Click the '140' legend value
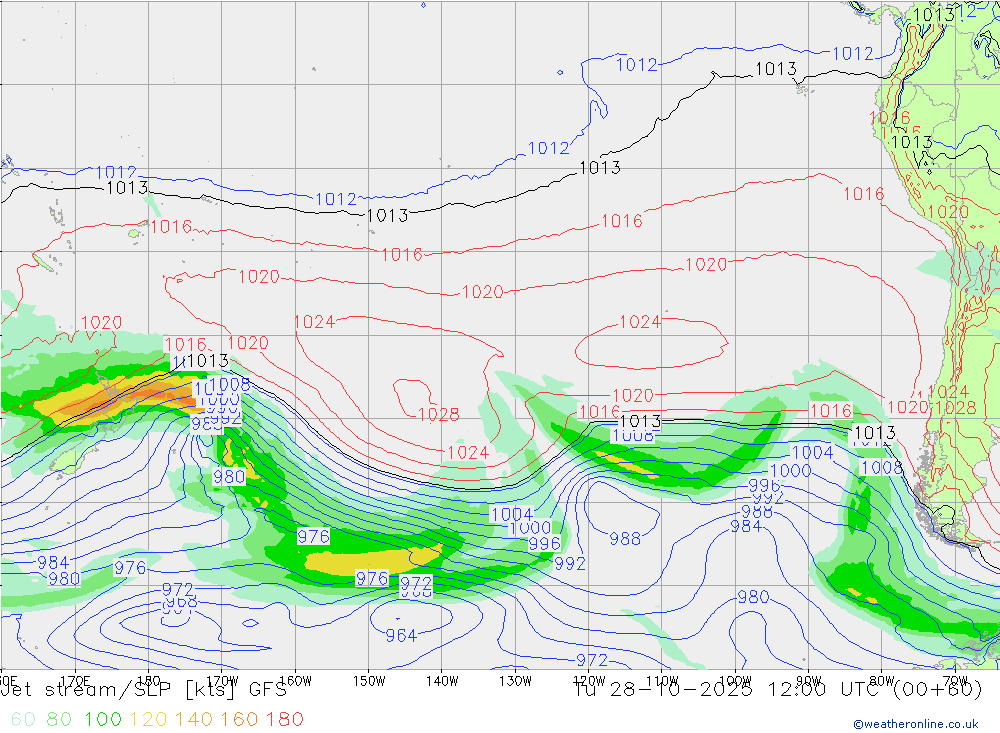This screenshot has height=733, width=1000. [194, 719]
